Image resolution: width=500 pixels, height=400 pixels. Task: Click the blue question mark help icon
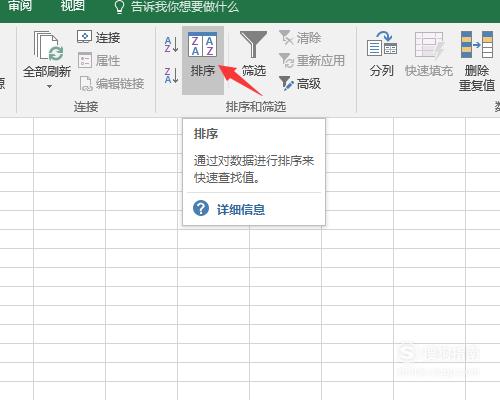[201, 209]
